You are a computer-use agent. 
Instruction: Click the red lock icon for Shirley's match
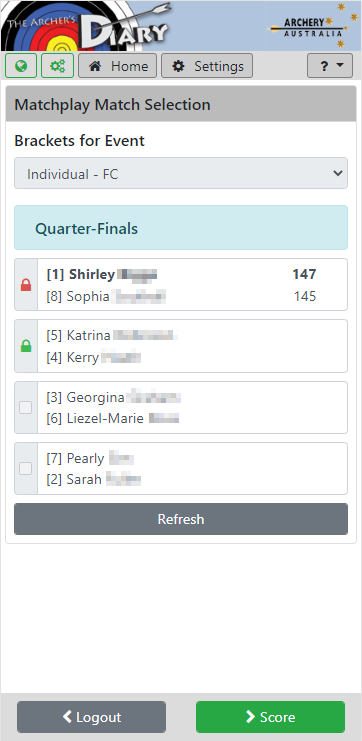26,285
